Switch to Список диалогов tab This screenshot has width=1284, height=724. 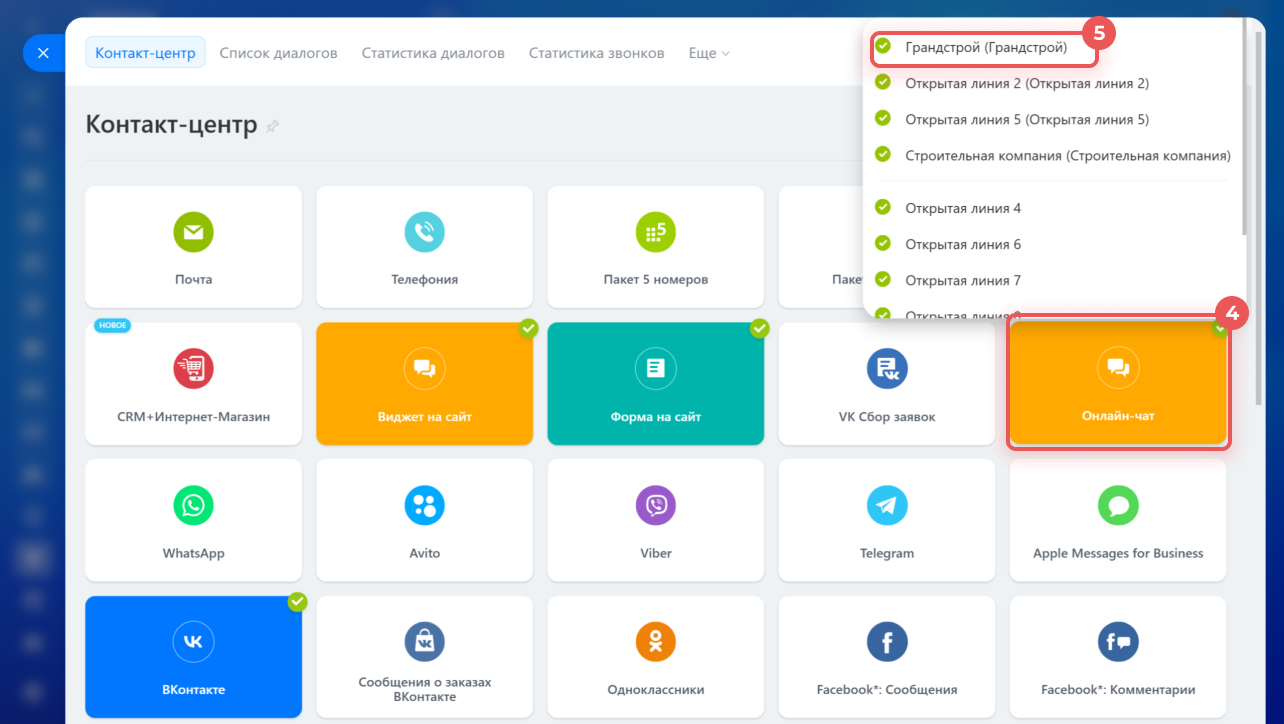[x=278, y=53]
